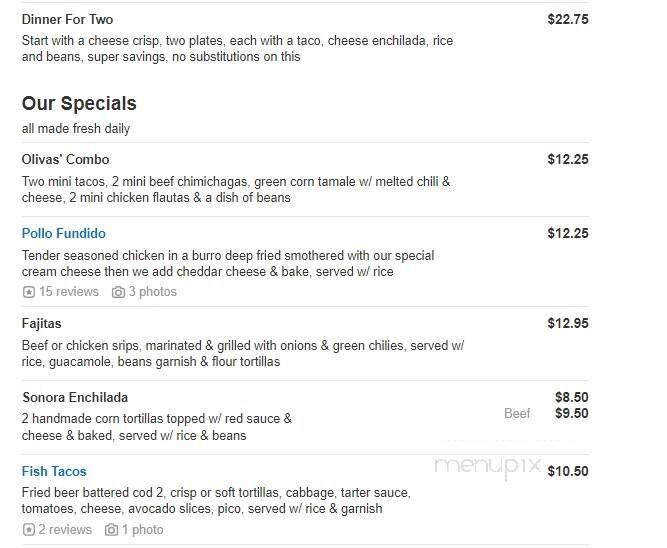667x548 pixels.
Task: Open the Pollo Fundido item page
Action: click(x=63, y=234)
